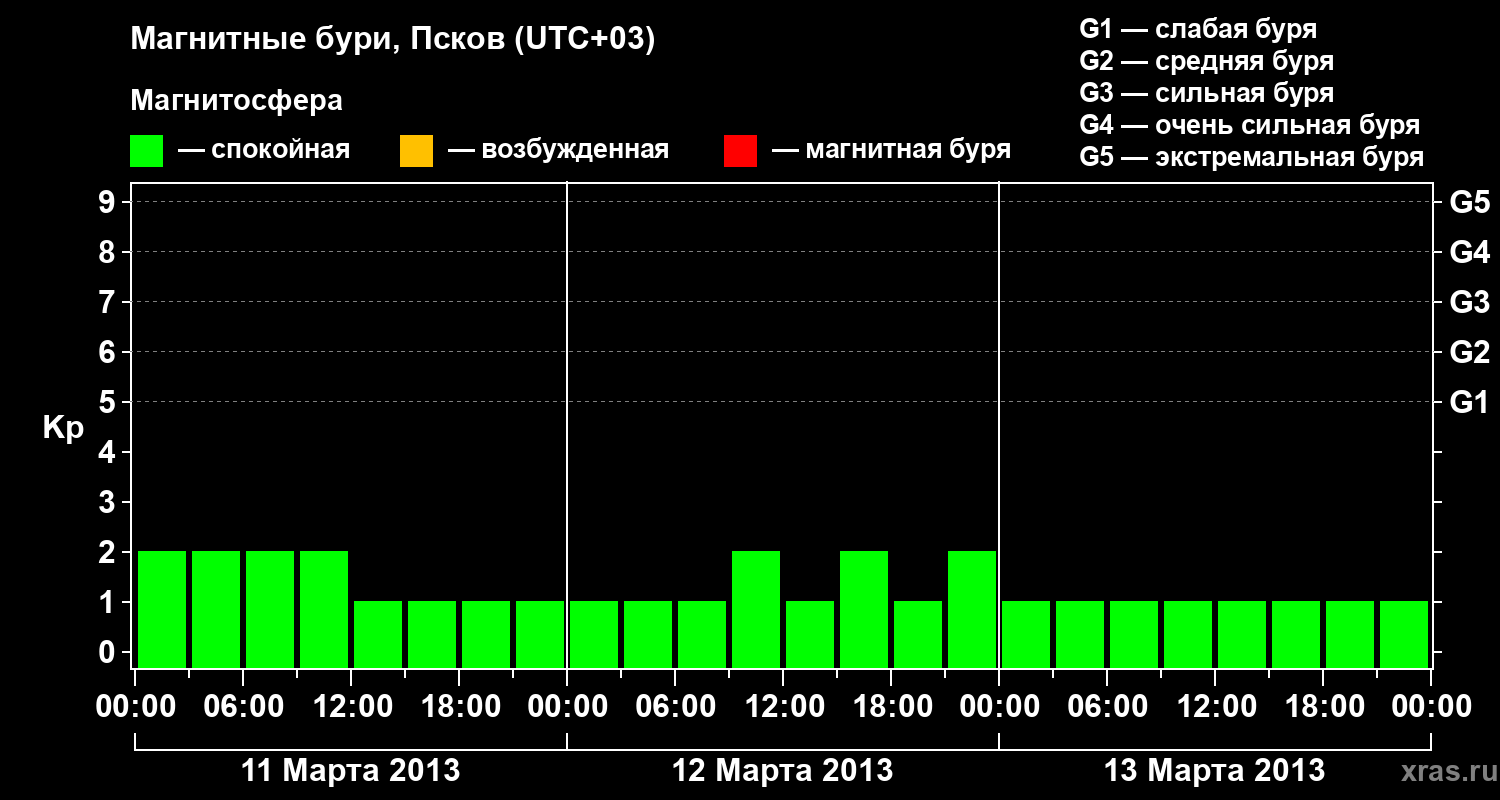
Task: Click the first Kp bar of 11 March (00:00–03:00)
Action: coord(162,609)
